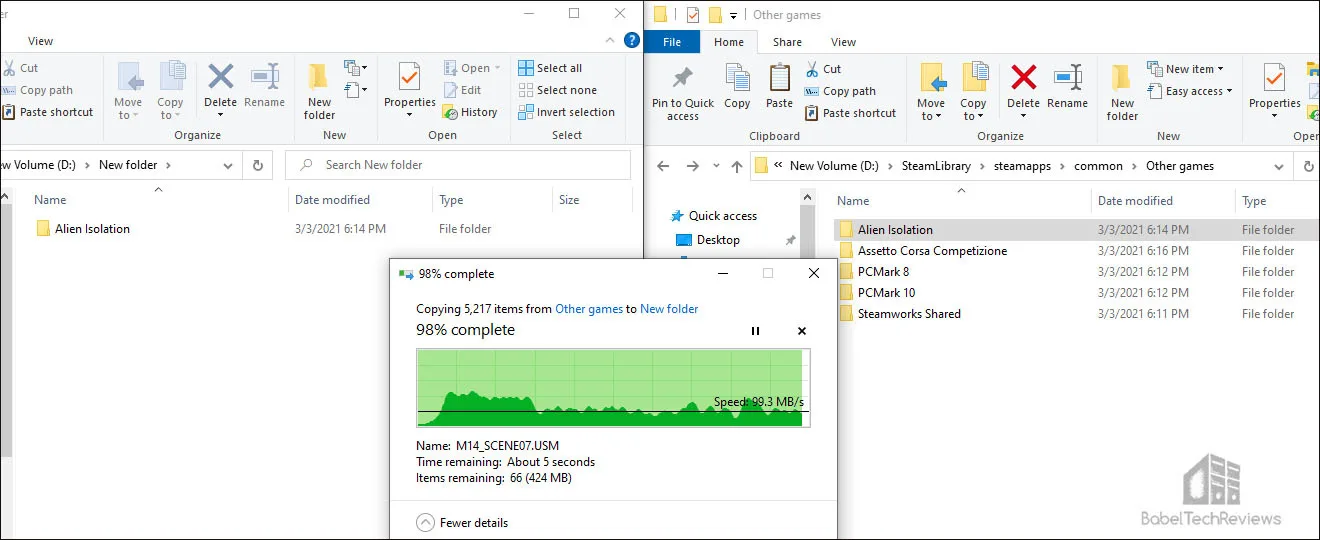Click Paste shortcut in right window ribbon

pyautogui.click(x=850, y=113)
